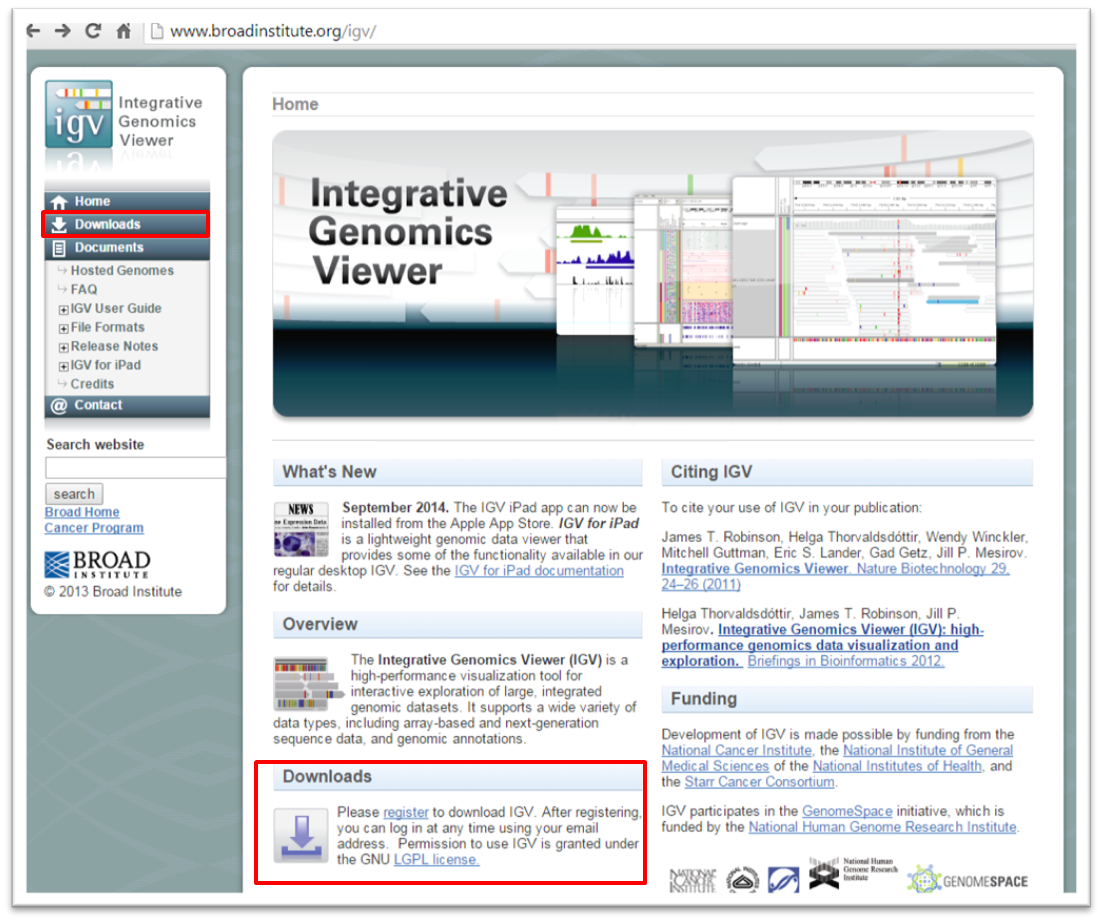Open Hosted Genomes in sidebar

click(x=122, y=271)
